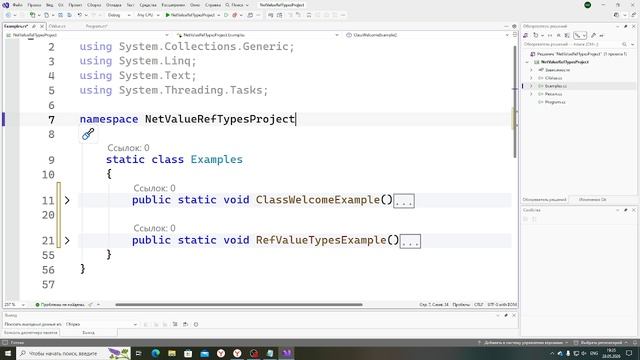Open the Отладка menu
This screenshot has height=360, width=640.
click(x=113, y=5)
